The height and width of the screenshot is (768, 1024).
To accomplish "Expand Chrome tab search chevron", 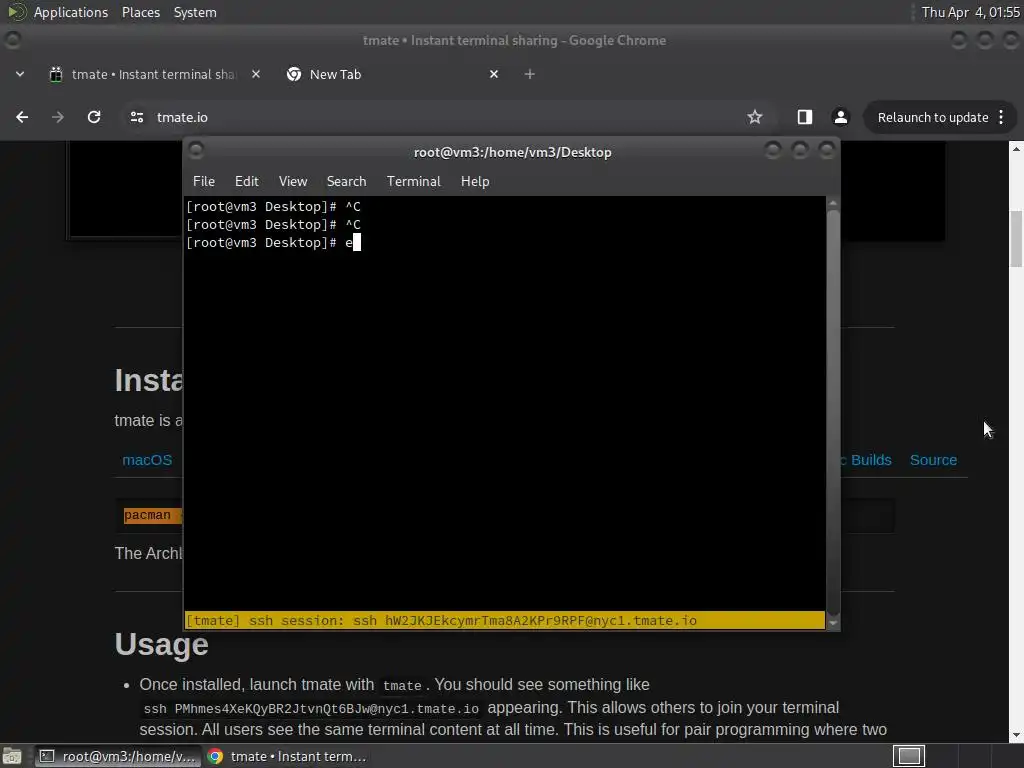I will click(20, 74).
